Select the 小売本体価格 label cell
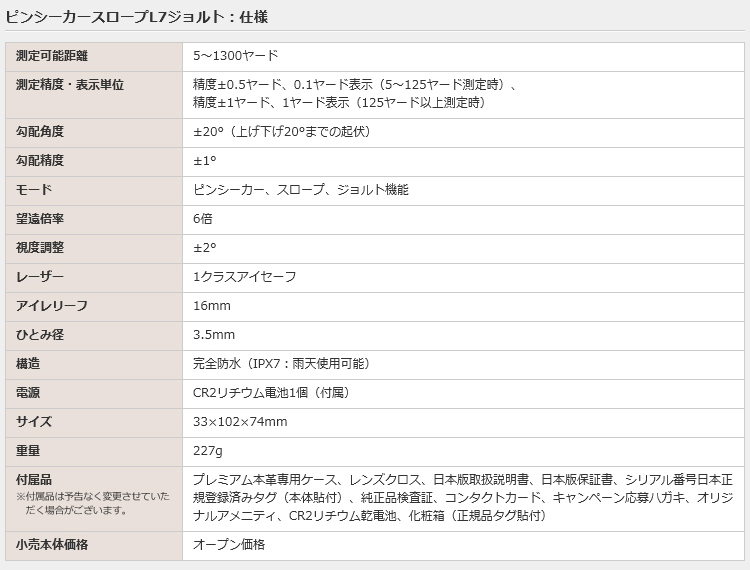This screenshot has width=750, height=570. click(94, 546)
